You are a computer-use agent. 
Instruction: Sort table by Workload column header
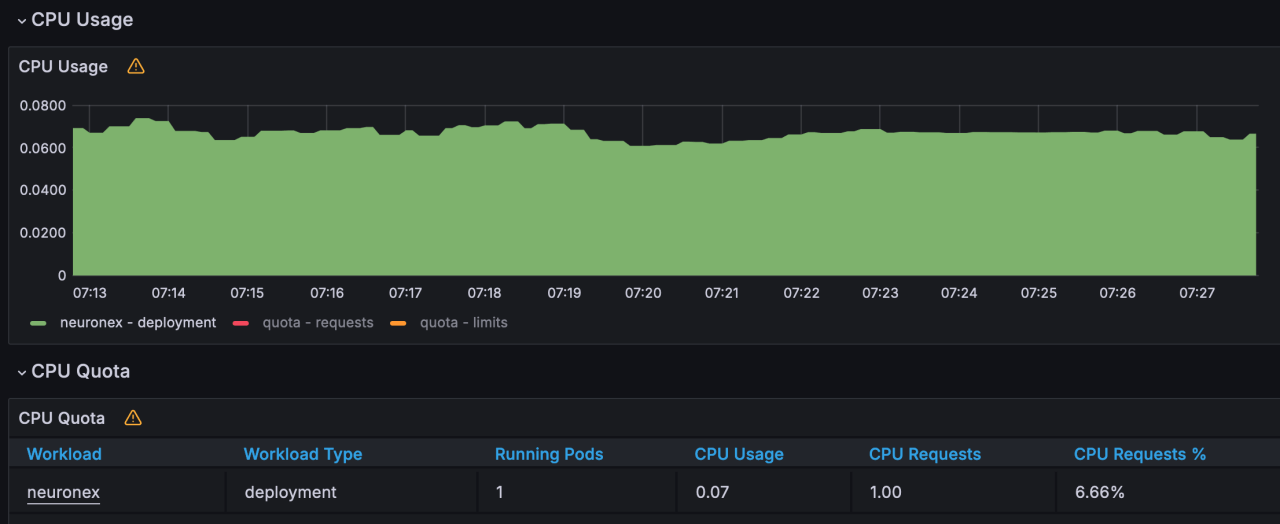pos(64,454)
